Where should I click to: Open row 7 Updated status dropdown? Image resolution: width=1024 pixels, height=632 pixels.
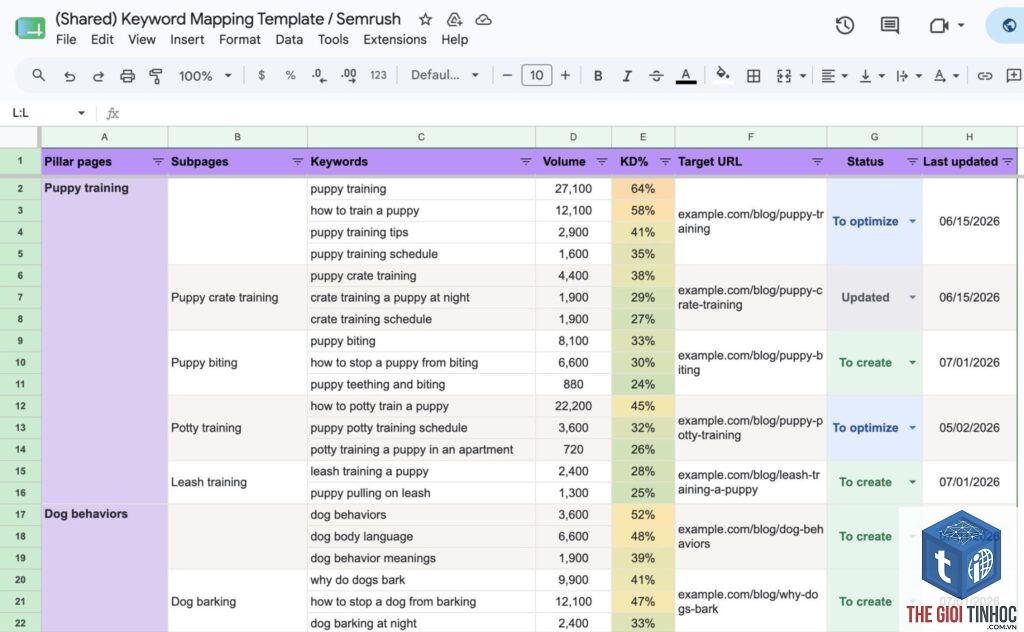click(912, 298)
